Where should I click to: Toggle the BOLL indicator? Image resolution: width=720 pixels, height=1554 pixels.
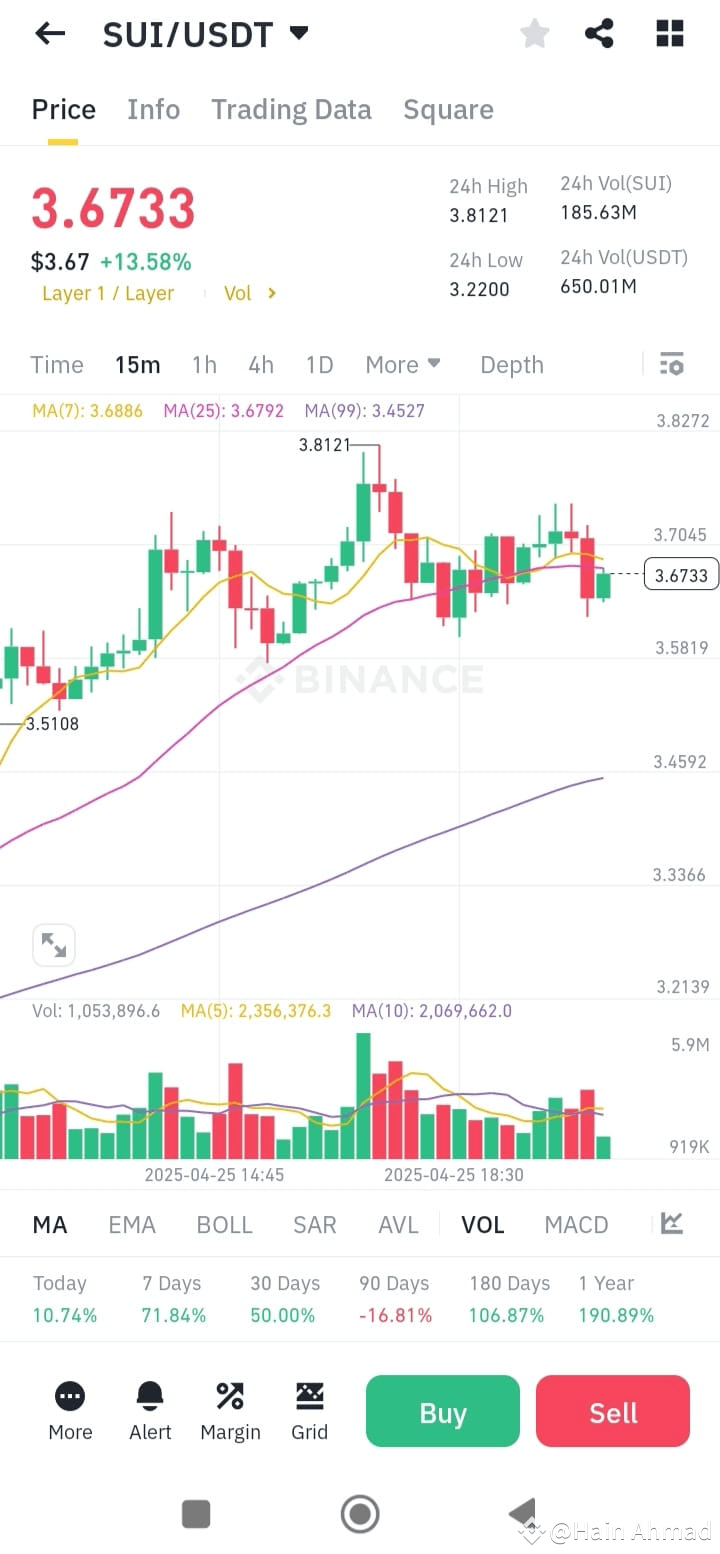[x=224, y=1224]
